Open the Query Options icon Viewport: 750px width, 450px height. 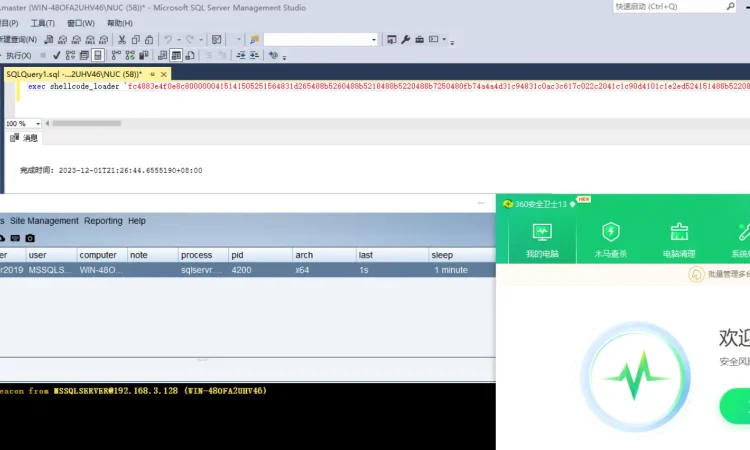tap(84, 55)
